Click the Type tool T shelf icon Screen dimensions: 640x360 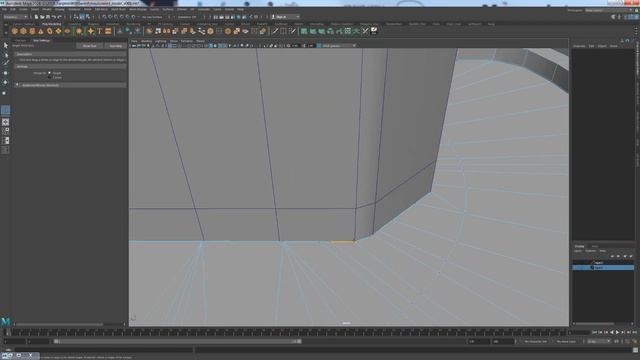click(99, 31)
